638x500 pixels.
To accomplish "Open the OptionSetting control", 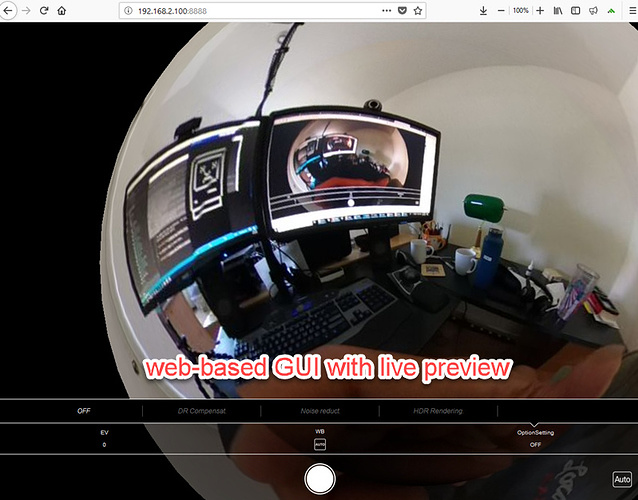I will tap(535, 439).
